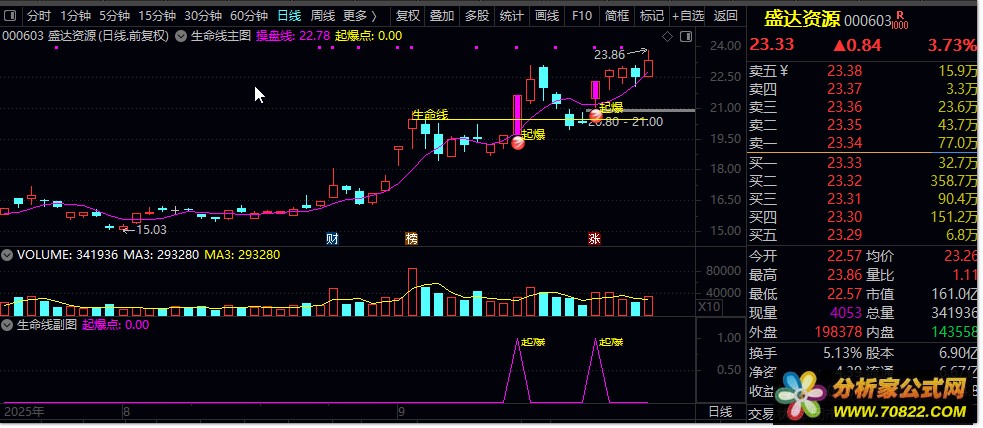The height and width of the screenshot is (428, 983).
Task: Click the 返回 back button
Action: [x=726, y=15]
